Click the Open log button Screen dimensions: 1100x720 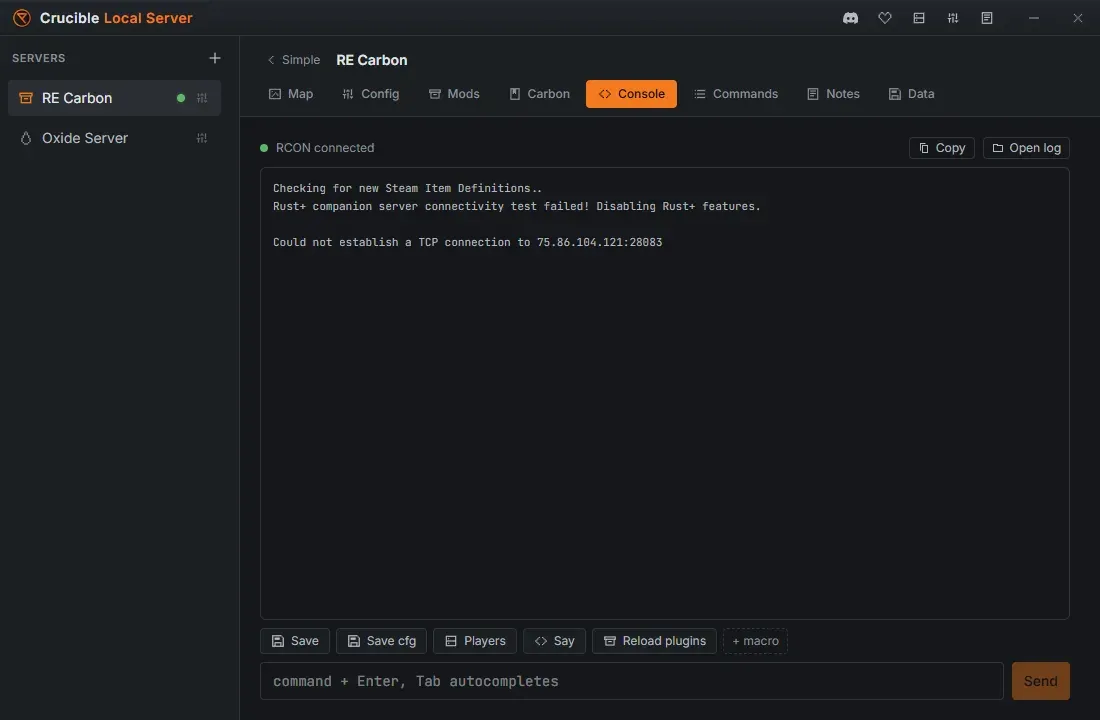pyautogui.click(x=1026, y=148)
